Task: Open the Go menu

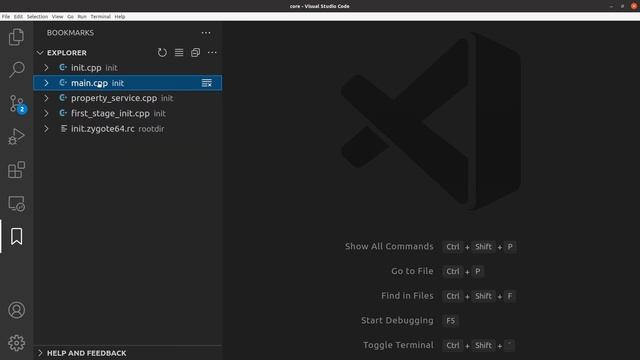Action: point(70,17)
